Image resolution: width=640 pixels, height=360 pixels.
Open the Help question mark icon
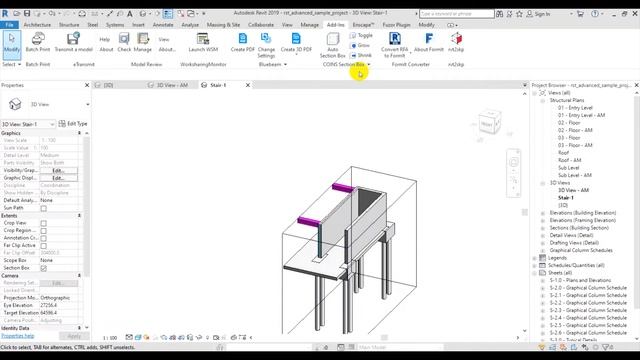tap(595, 14)
